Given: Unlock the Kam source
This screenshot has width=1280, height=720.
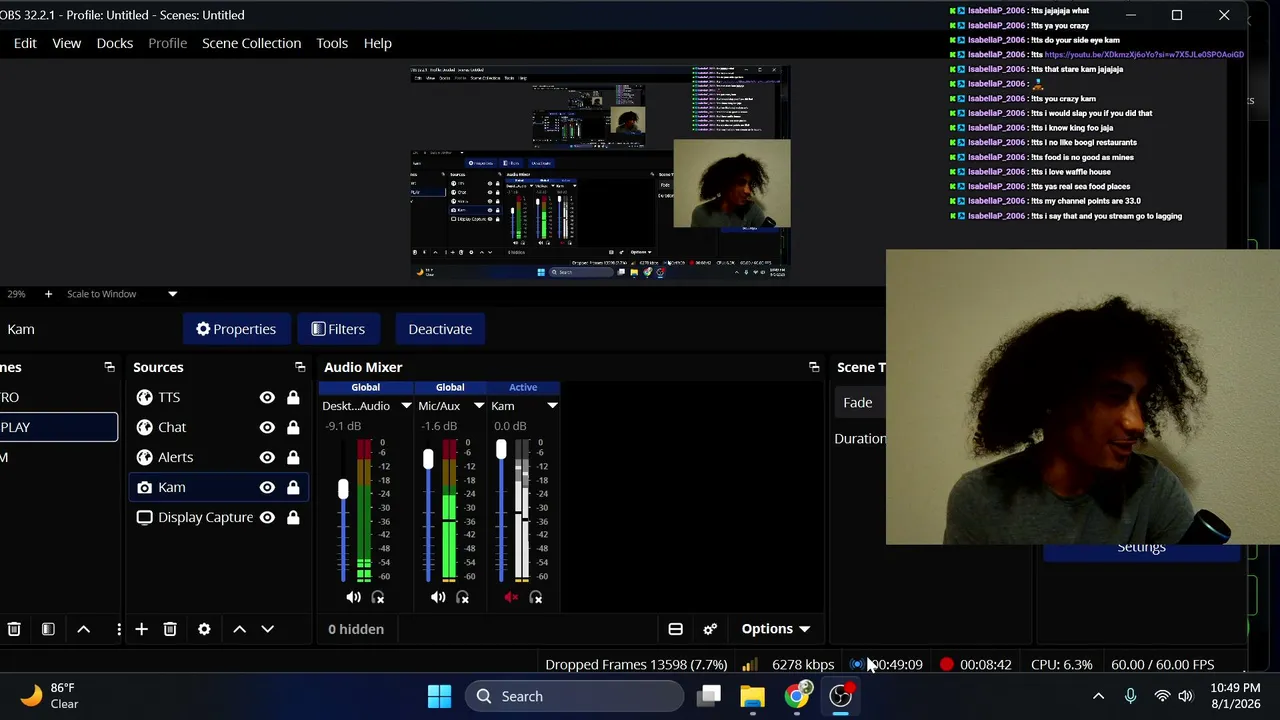Looking at the screenshot, I should point(293,487).
